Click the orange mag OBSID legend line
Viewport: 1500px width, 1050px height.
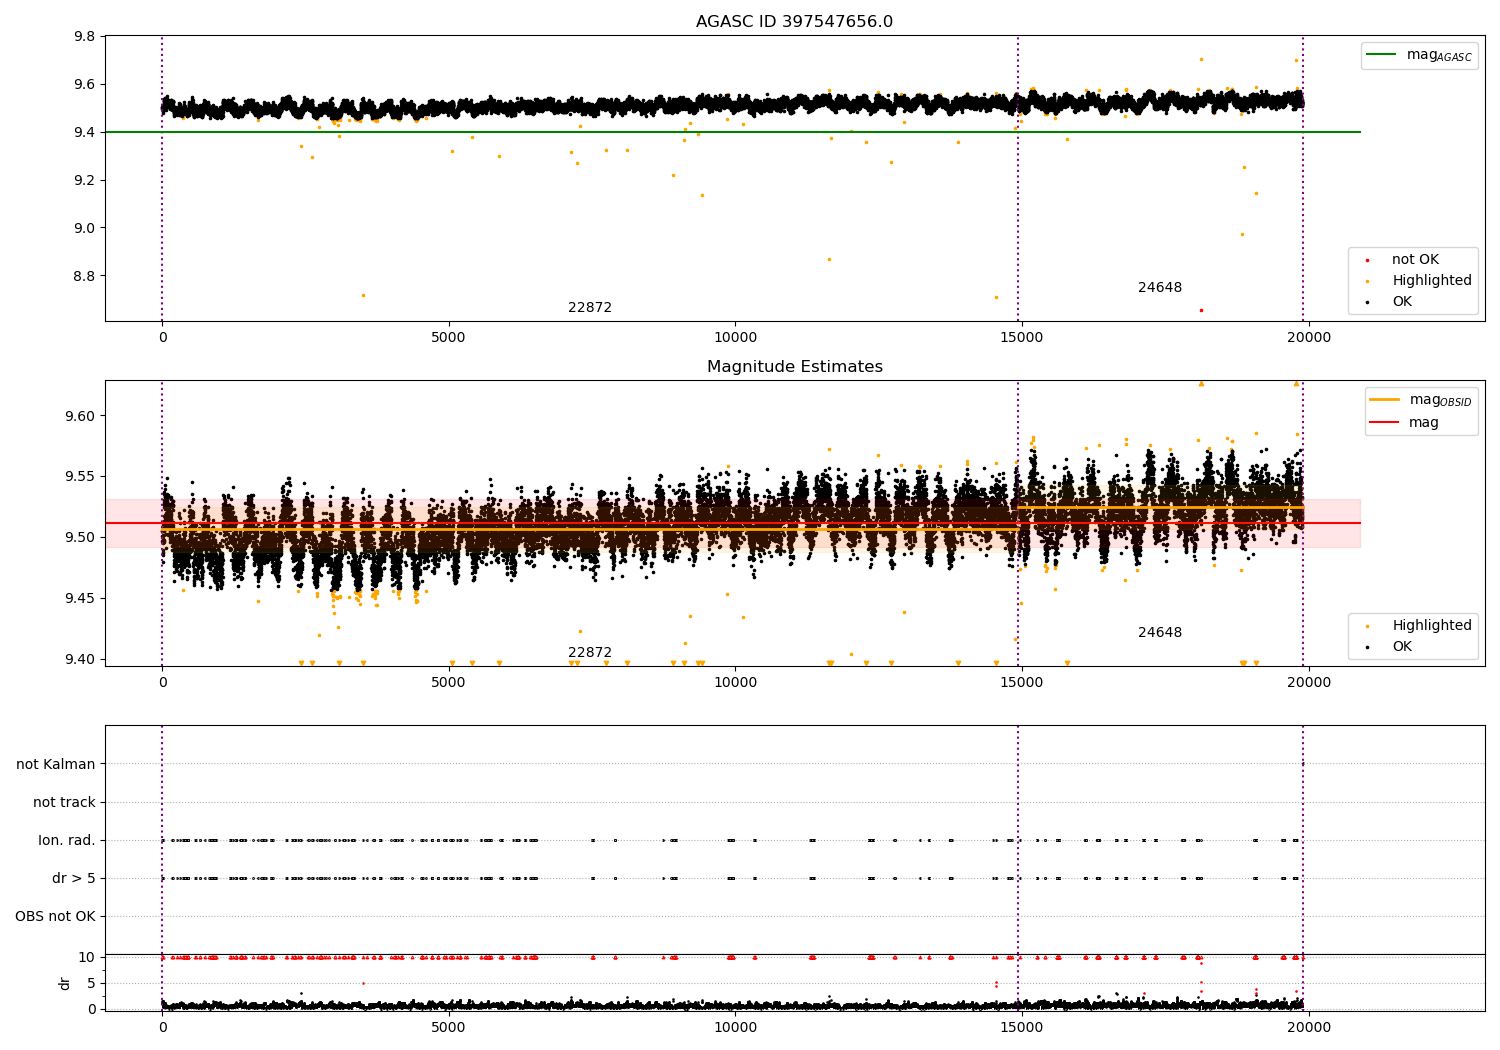click(x=1385, y=400)
